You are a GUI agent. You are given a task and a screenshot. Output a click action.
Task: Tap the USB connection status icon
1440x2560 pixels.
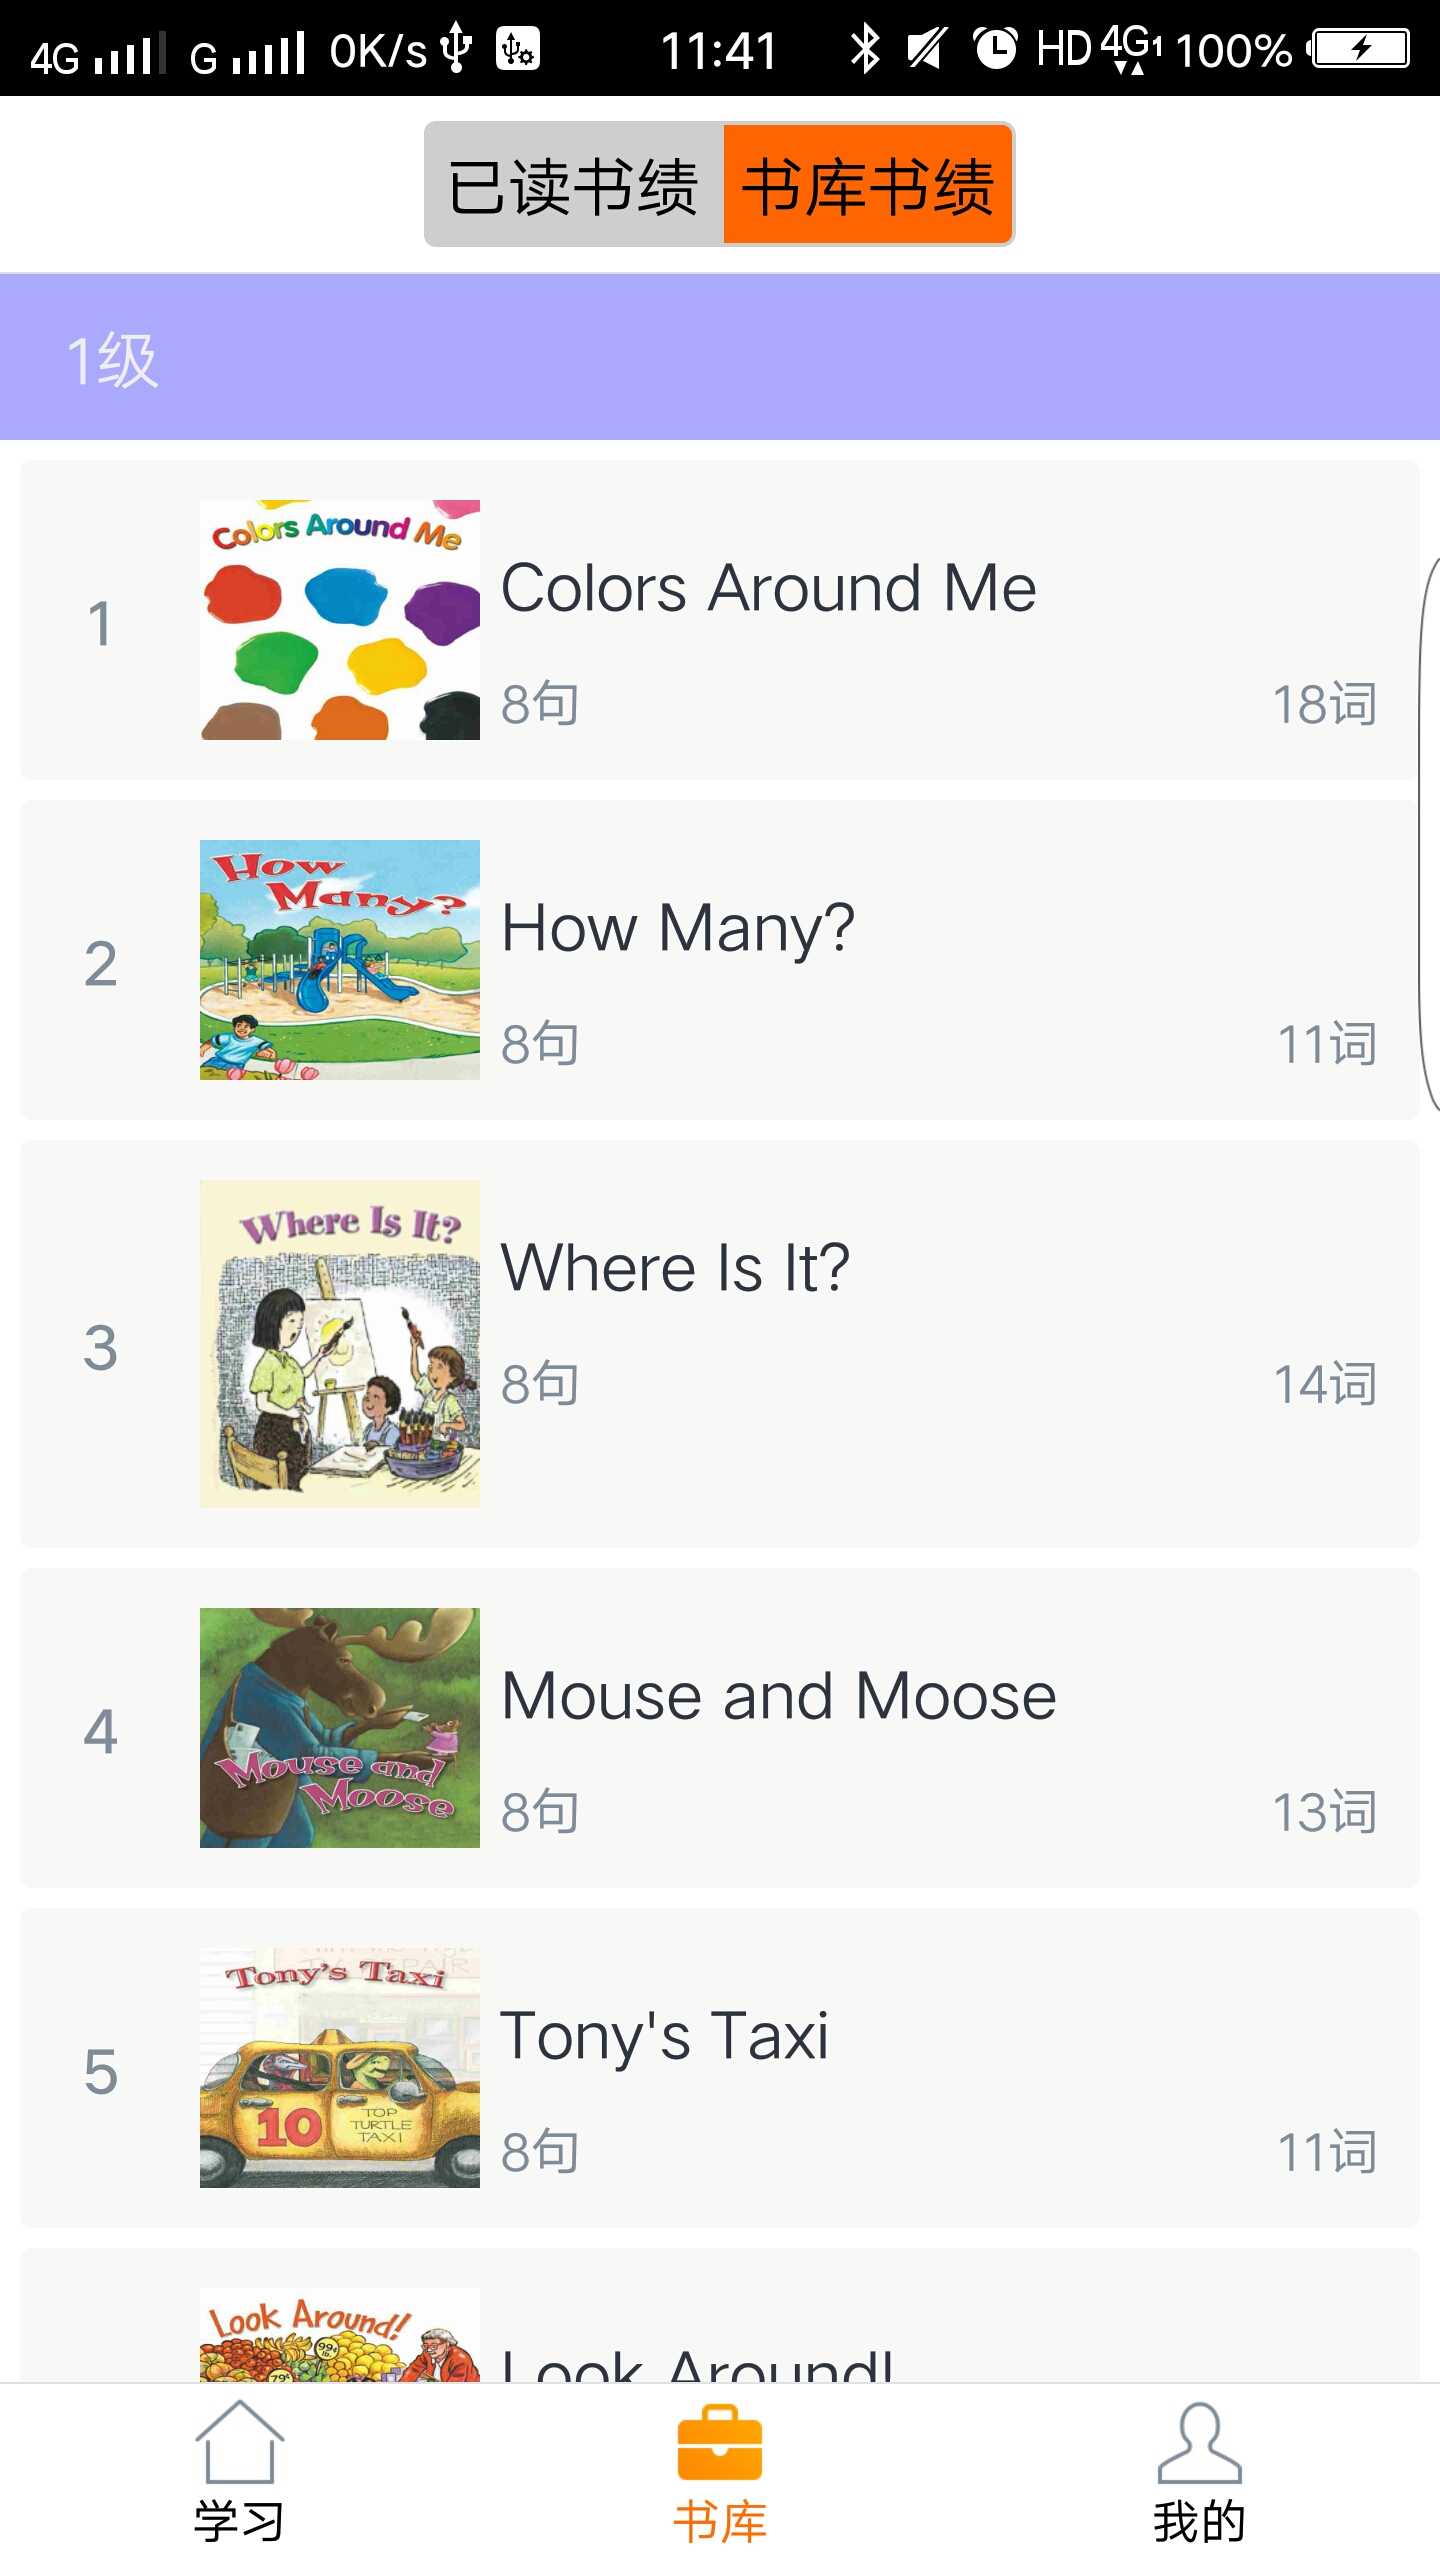click(457, 48)
